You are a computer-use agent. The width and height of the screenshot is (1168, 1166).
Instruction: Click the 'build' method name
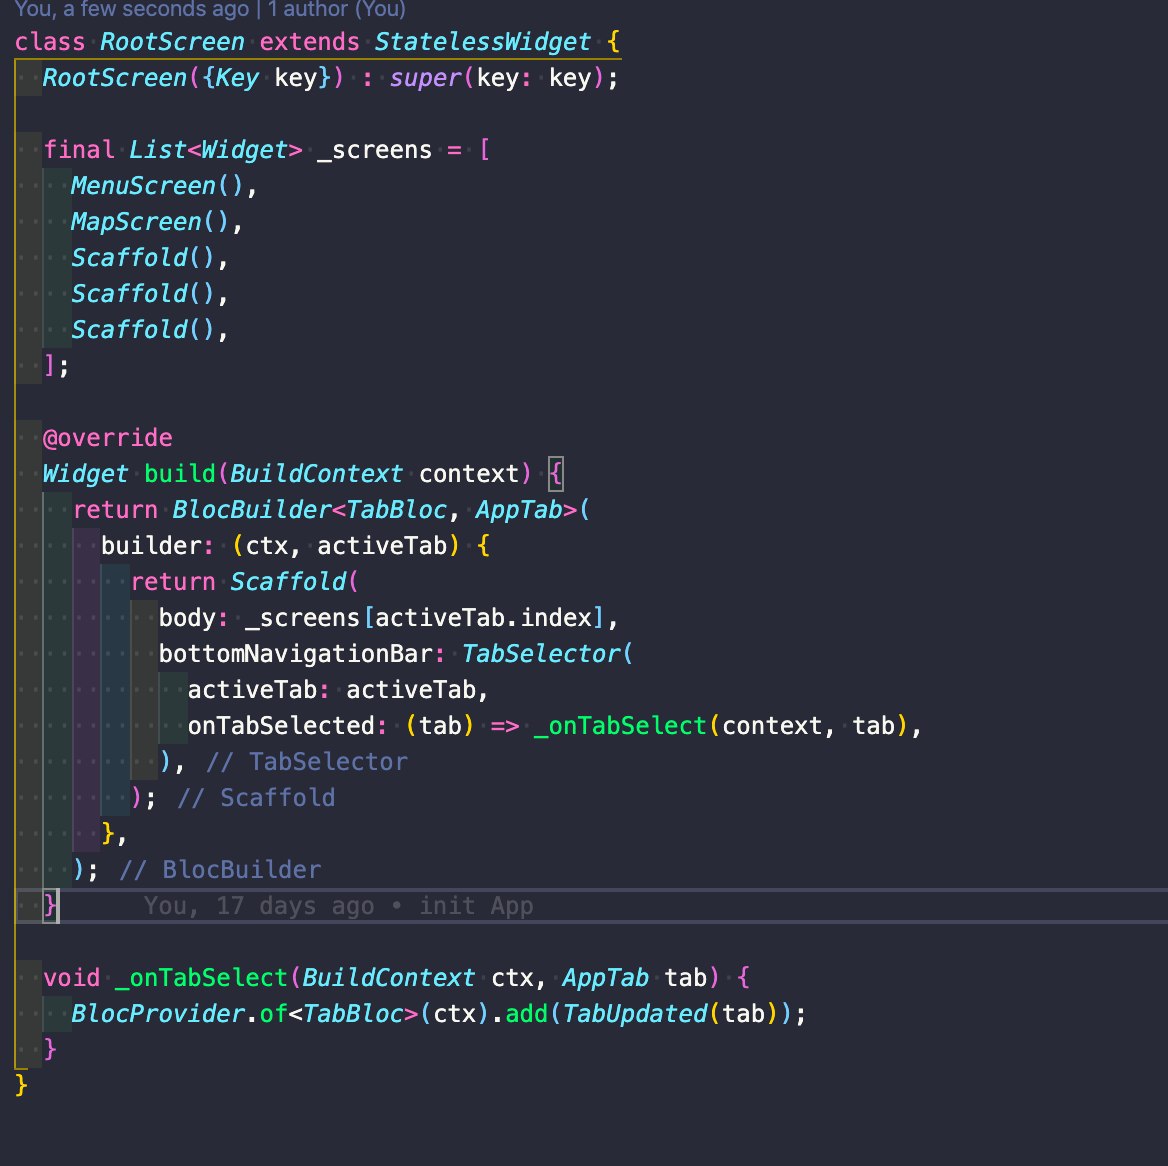180,473
